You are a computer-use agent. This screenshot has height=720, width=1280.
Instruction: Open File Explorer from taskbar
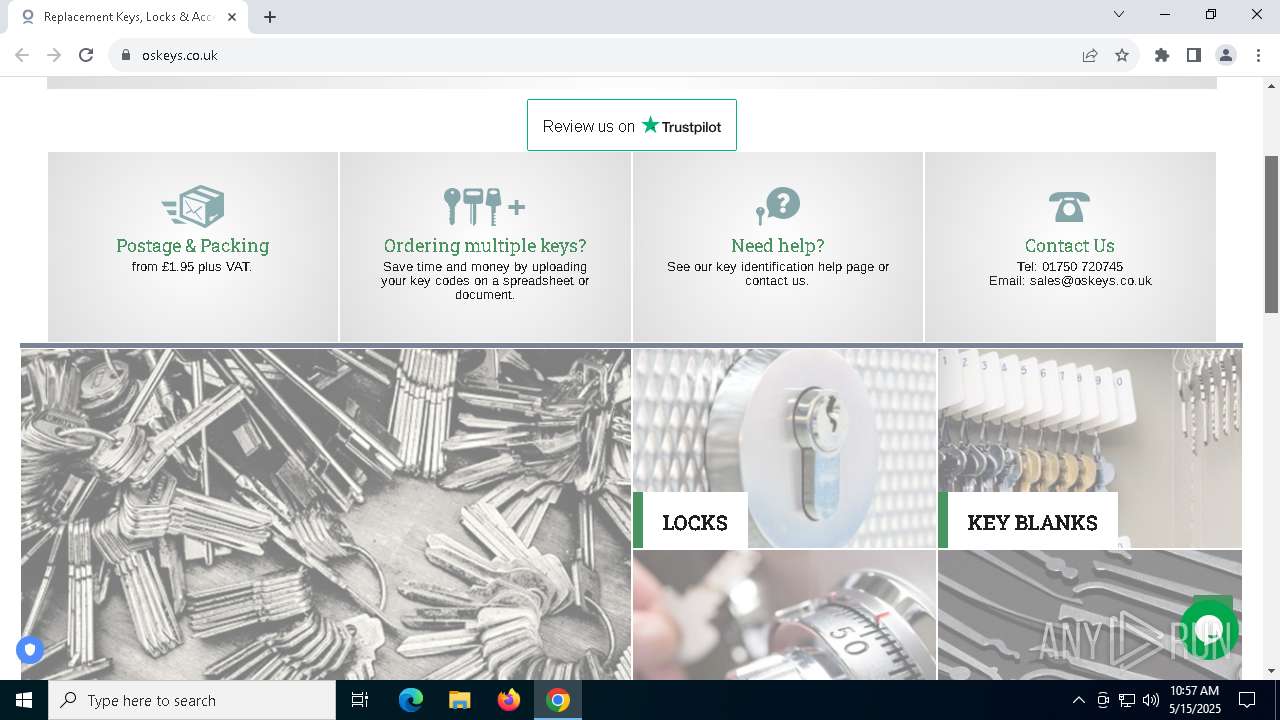coord(460,700)
